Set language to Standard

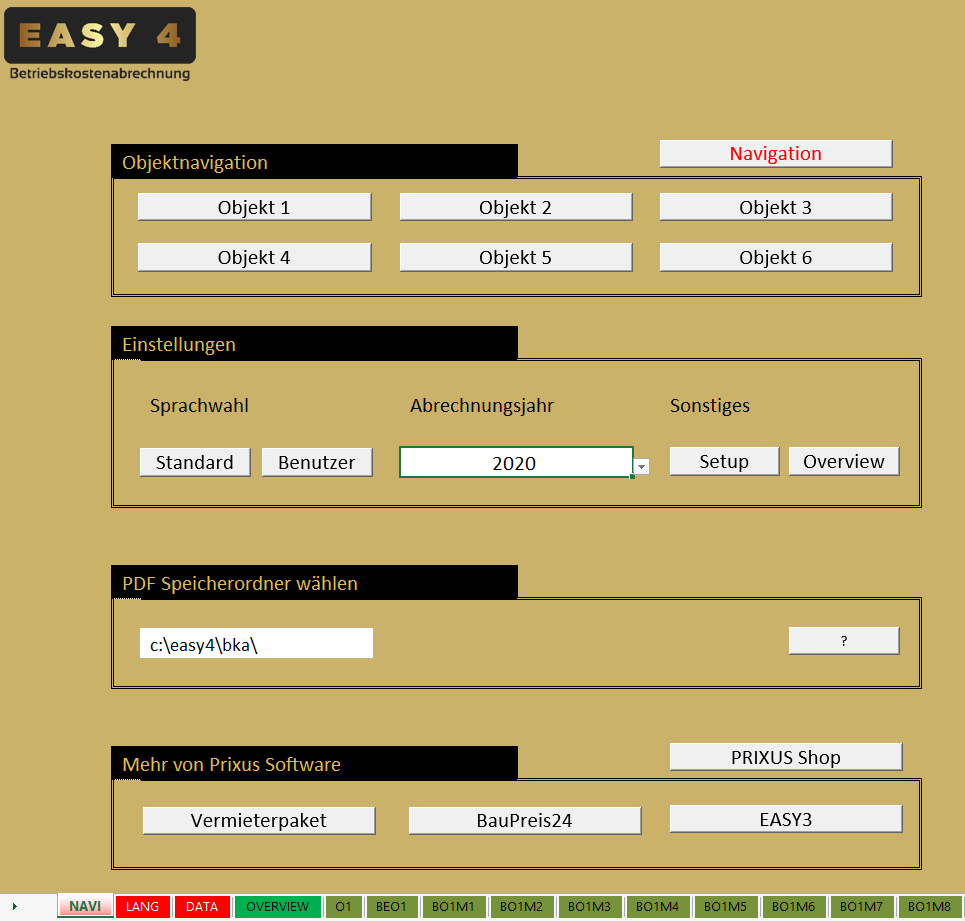[x=194, y=462]
